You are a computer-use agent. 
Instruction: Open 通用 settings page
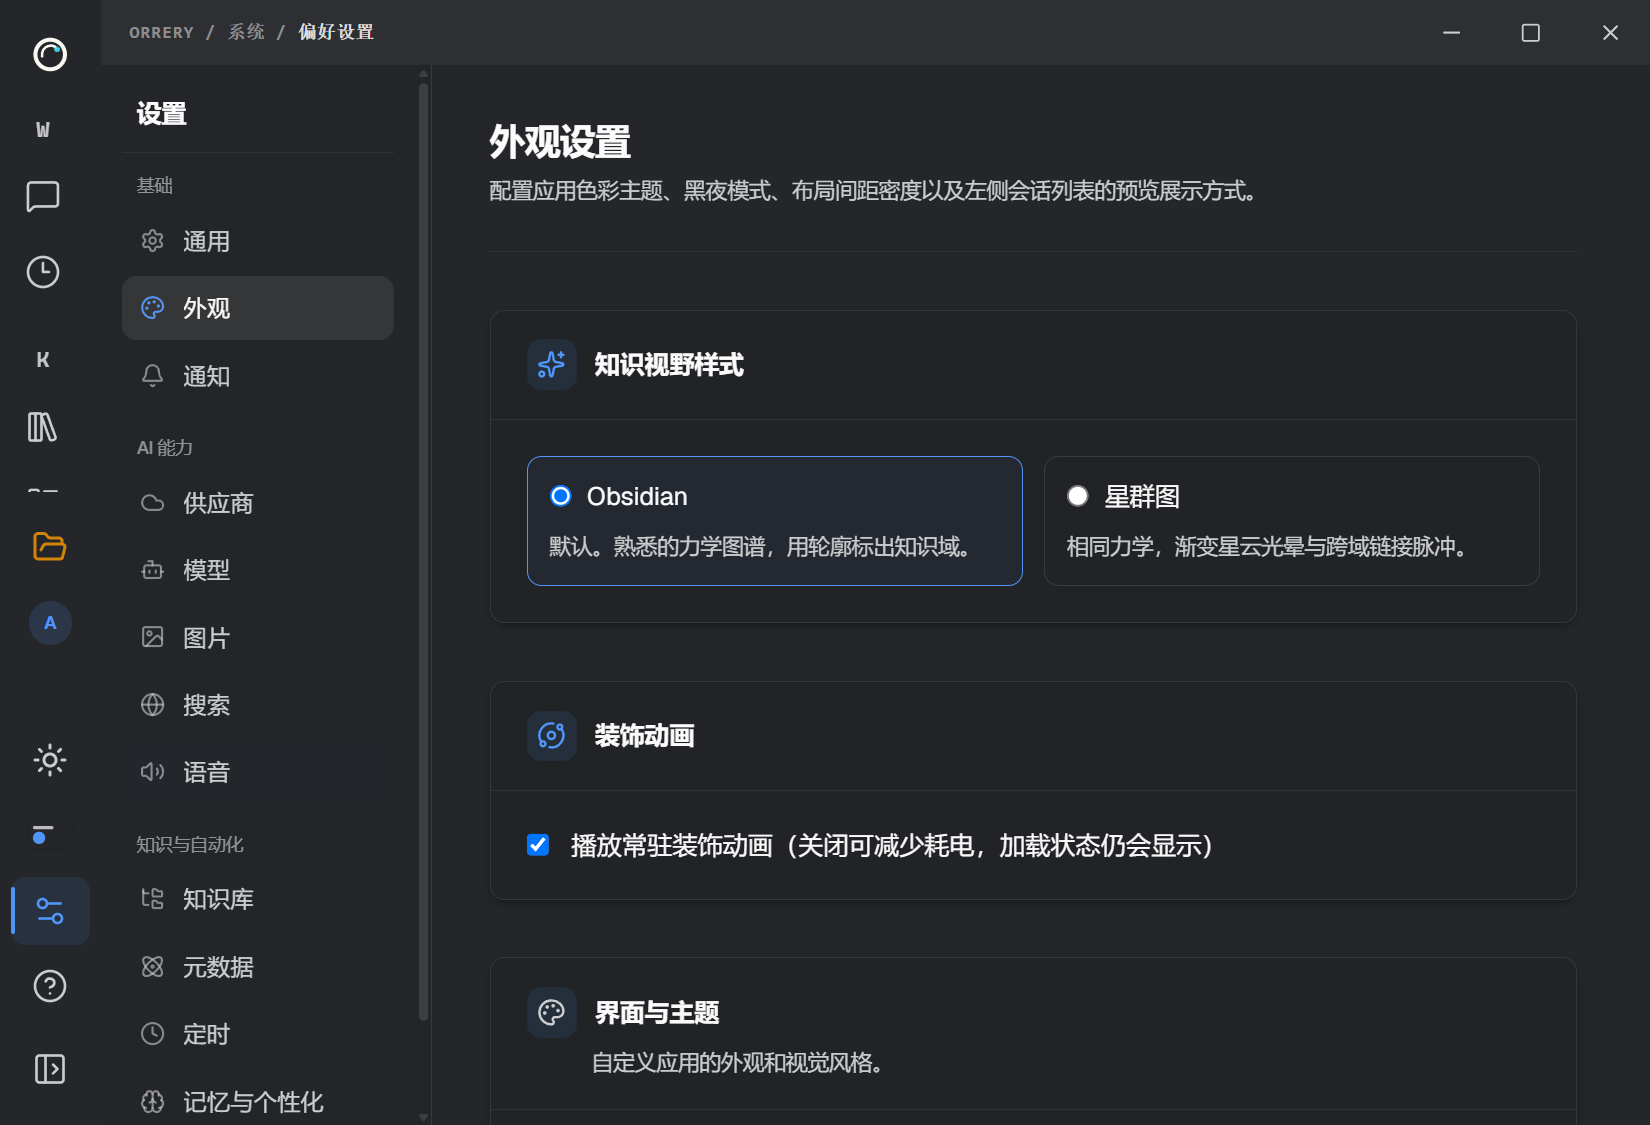[258, 241]
